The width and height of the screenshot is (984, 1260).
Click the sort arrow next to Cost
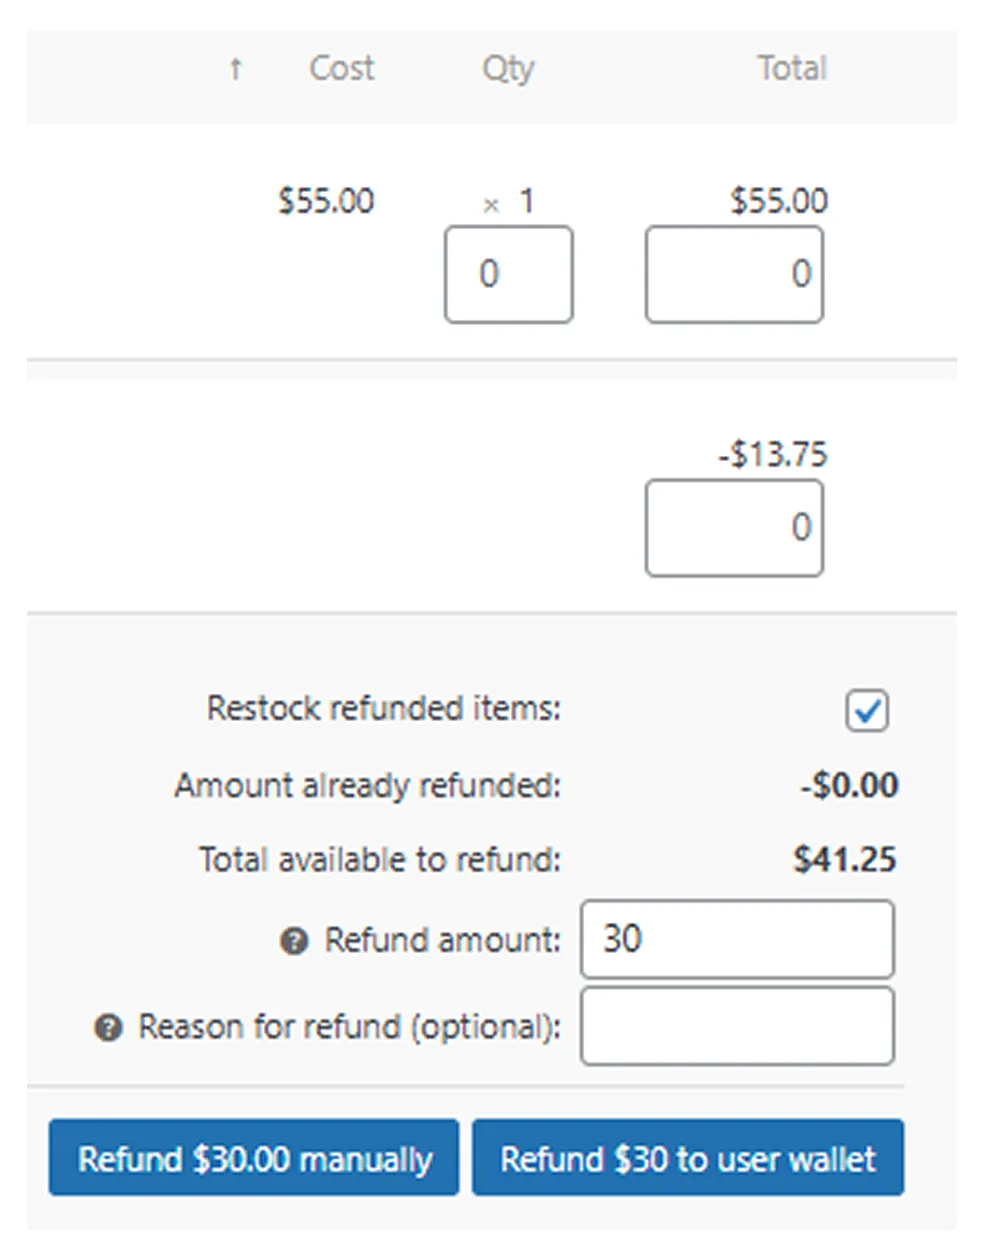(x=235, y=69)
